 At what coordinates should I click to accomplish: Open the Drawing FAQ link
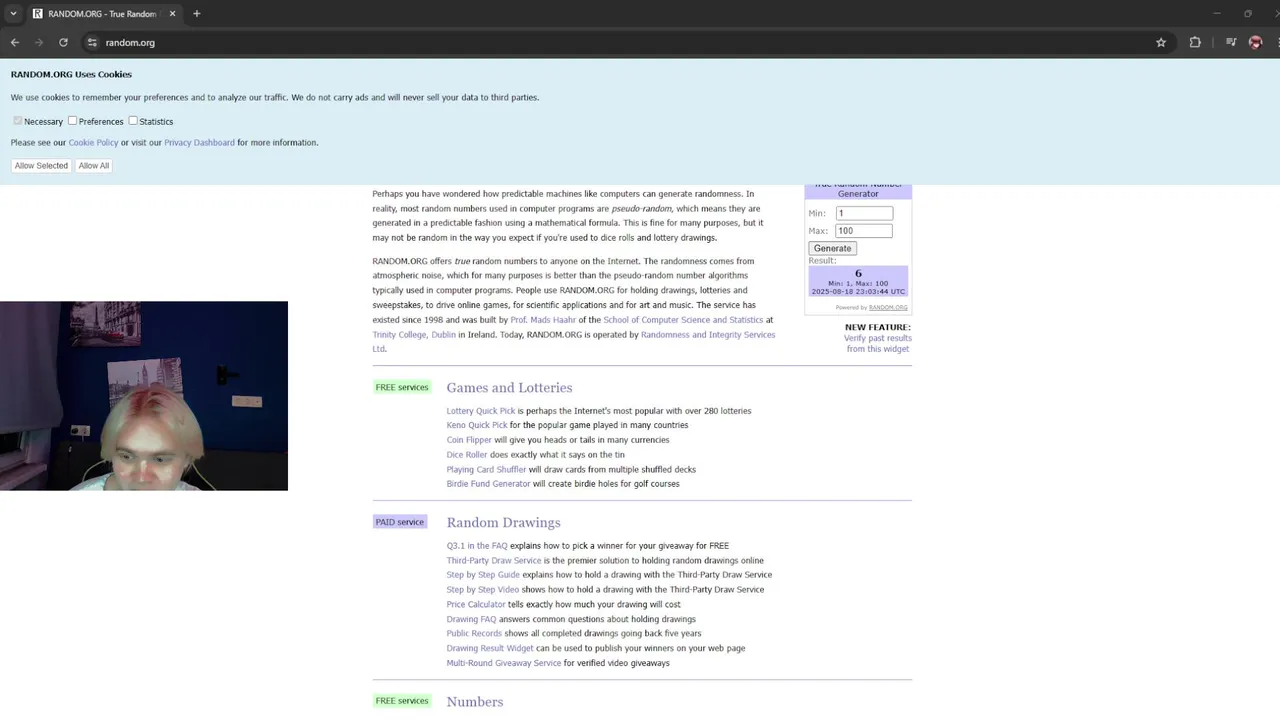coord(471,619)
